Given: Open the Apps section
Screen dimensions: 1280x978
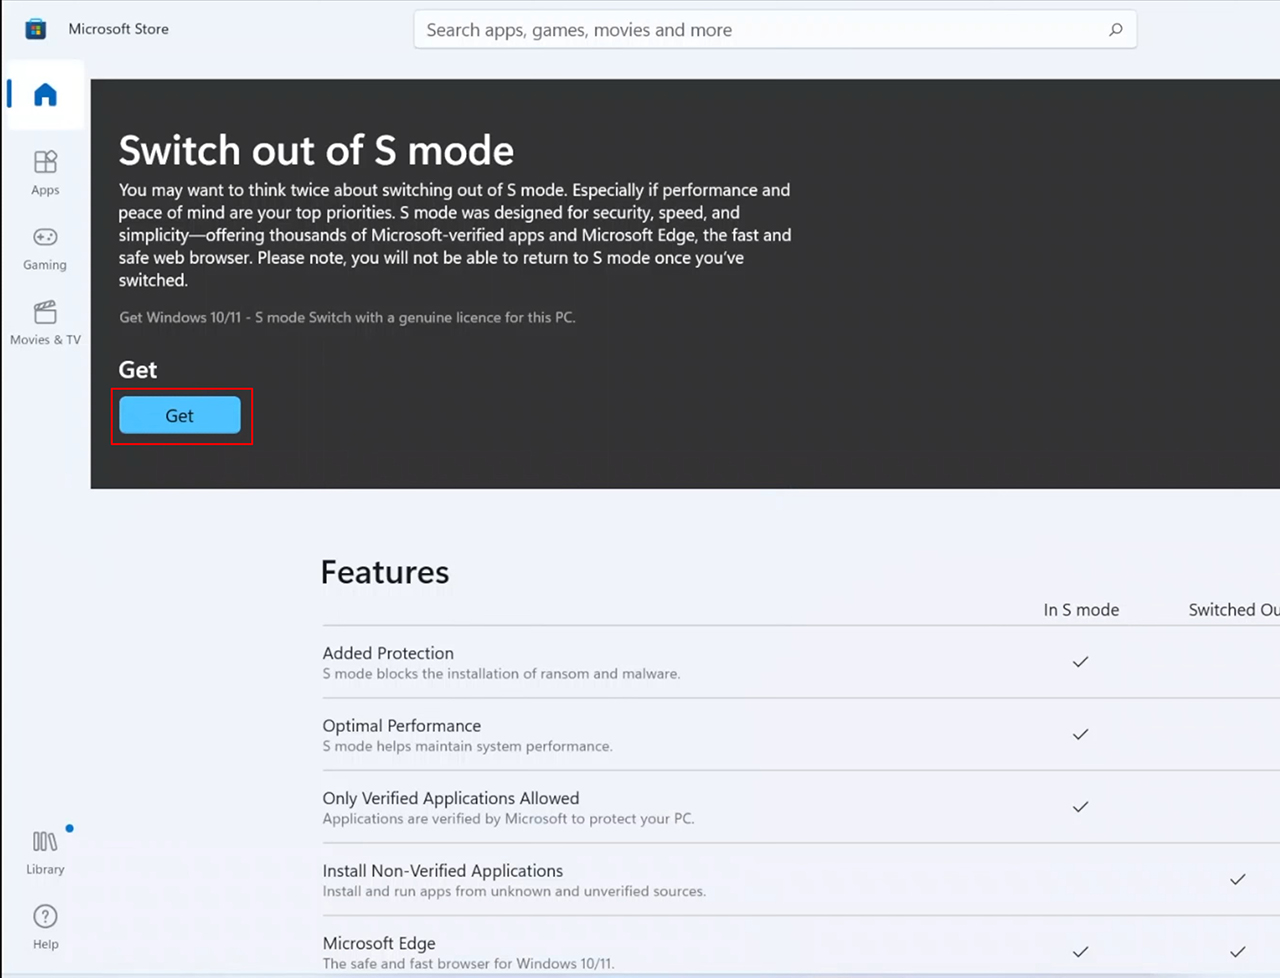Looking at the screenshot, I should click(x=44, y=172).
